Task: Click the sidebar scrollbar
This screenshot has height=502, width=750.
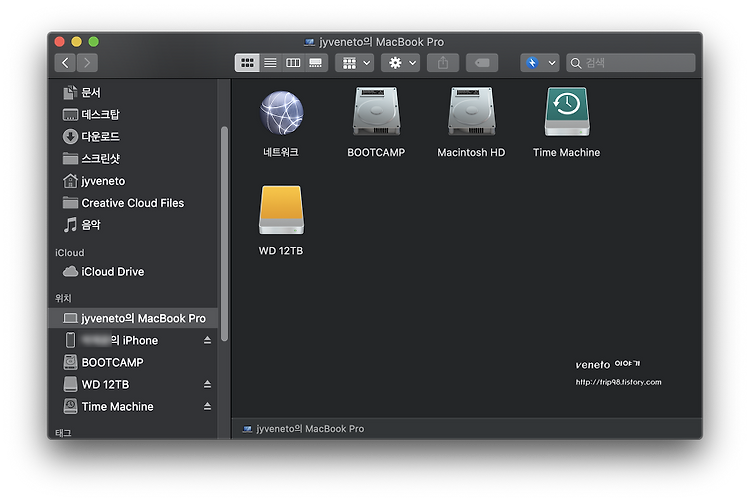Action: click(224, 234)
